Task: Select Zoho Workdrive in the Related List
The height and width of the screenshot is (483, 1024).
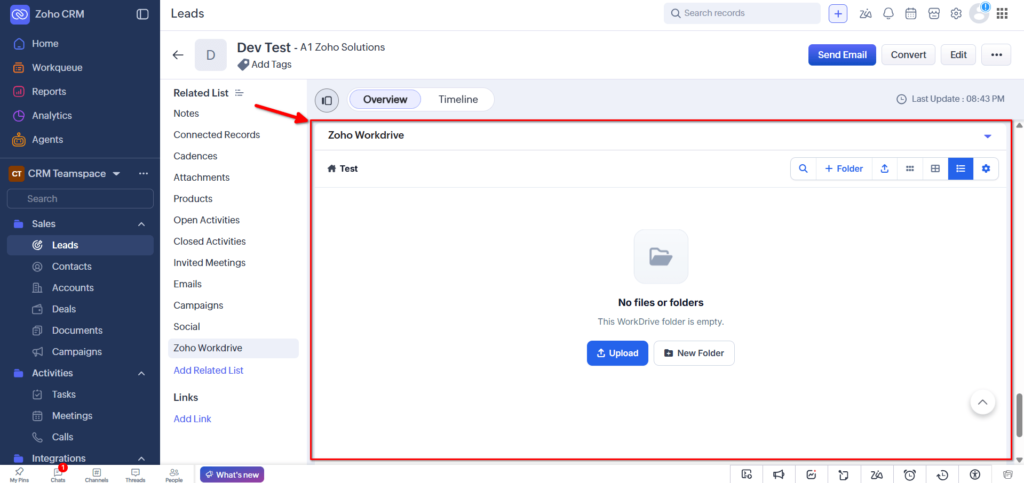Action: [x=233, y=348]
